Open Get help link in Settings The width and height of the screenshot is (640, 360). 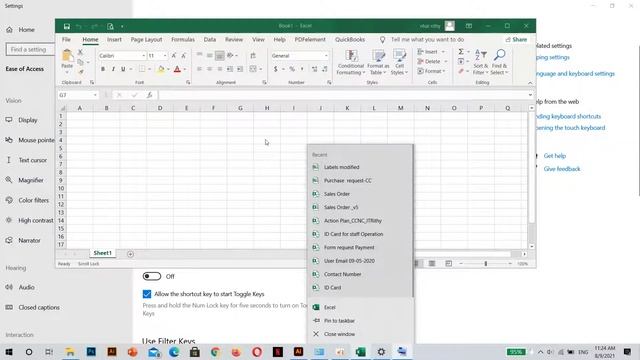[x=554, y=156]
